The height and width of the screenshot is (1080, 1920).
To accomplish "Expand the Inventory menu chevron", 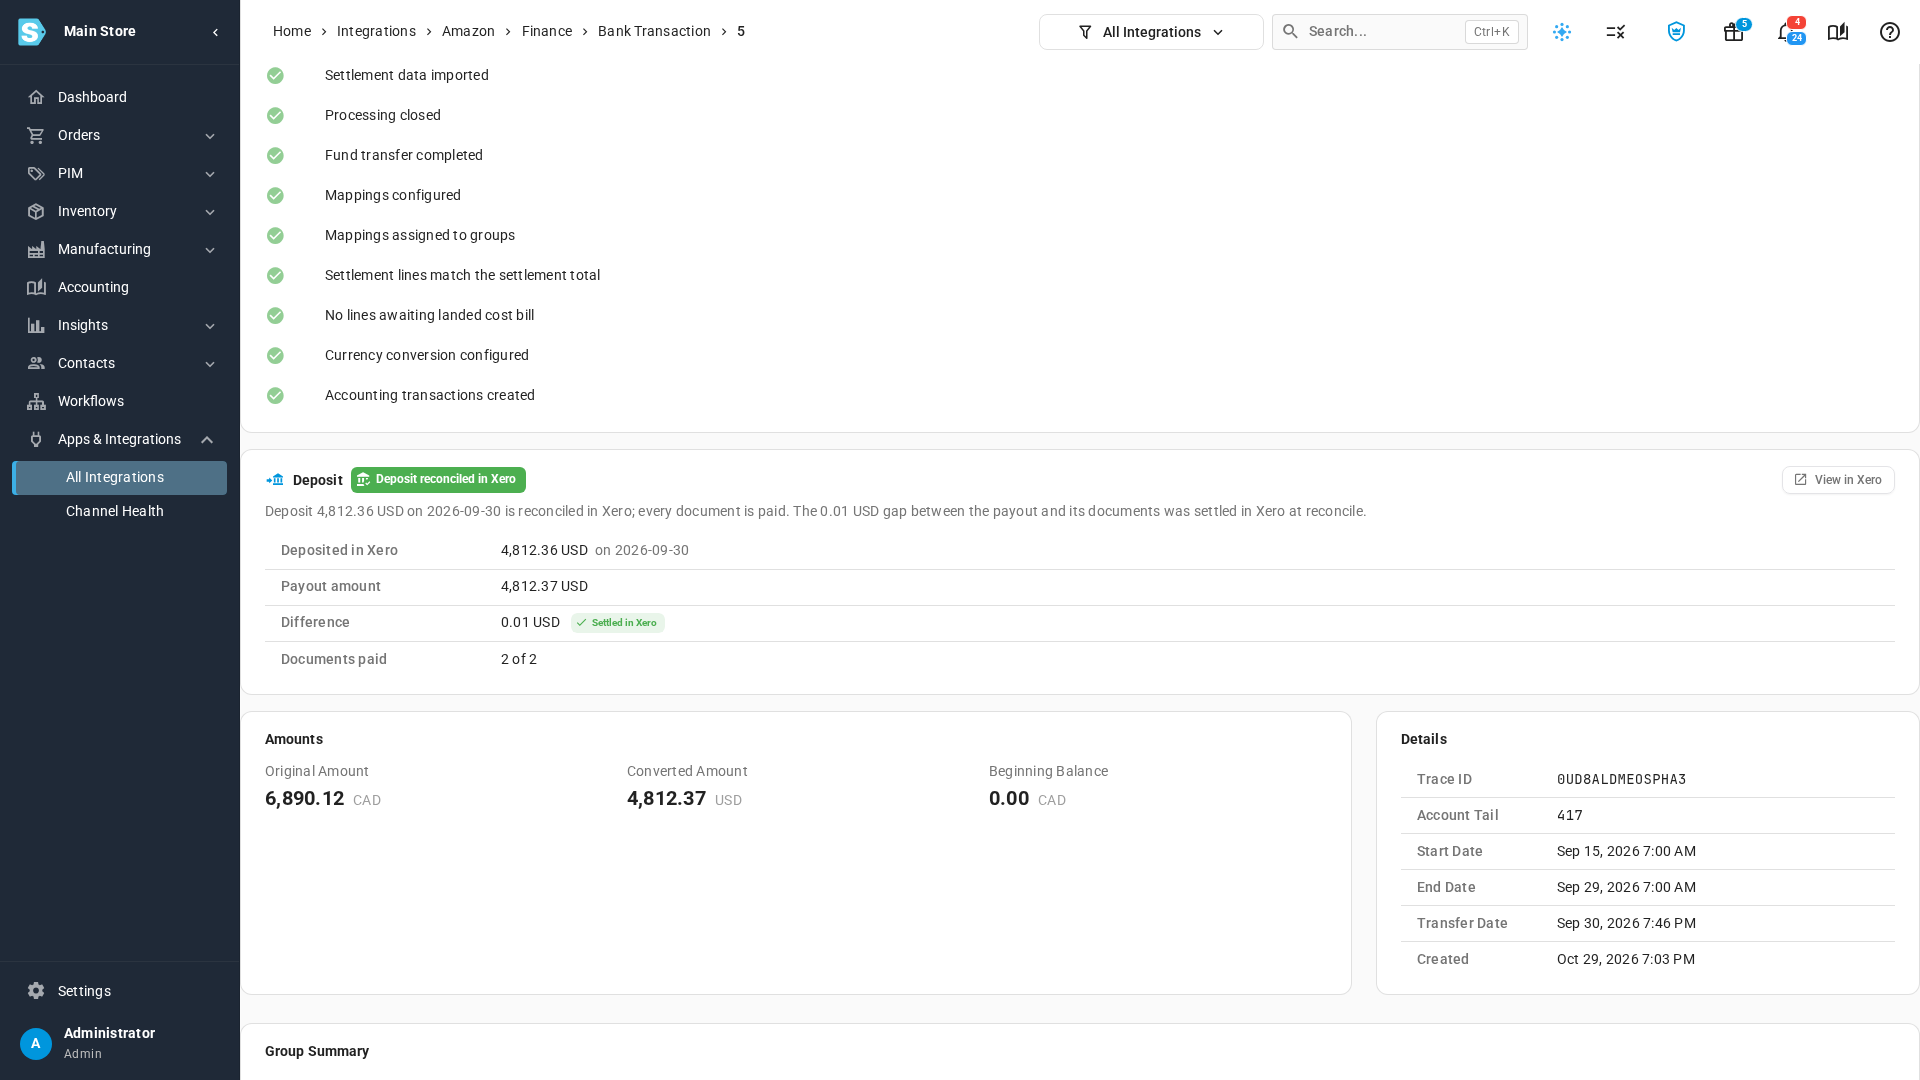I will pyautogui.click(x=210, y=212).
